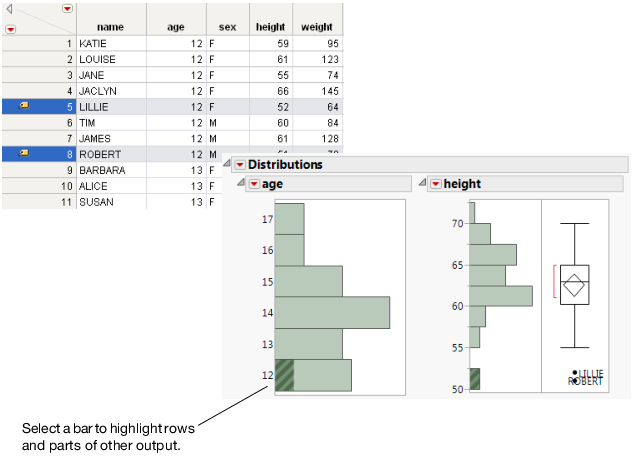This screenshot has height=462, width=634.
Task: Collapse the Distributions outline with gray triangle
Action: (x=228, y=165)
